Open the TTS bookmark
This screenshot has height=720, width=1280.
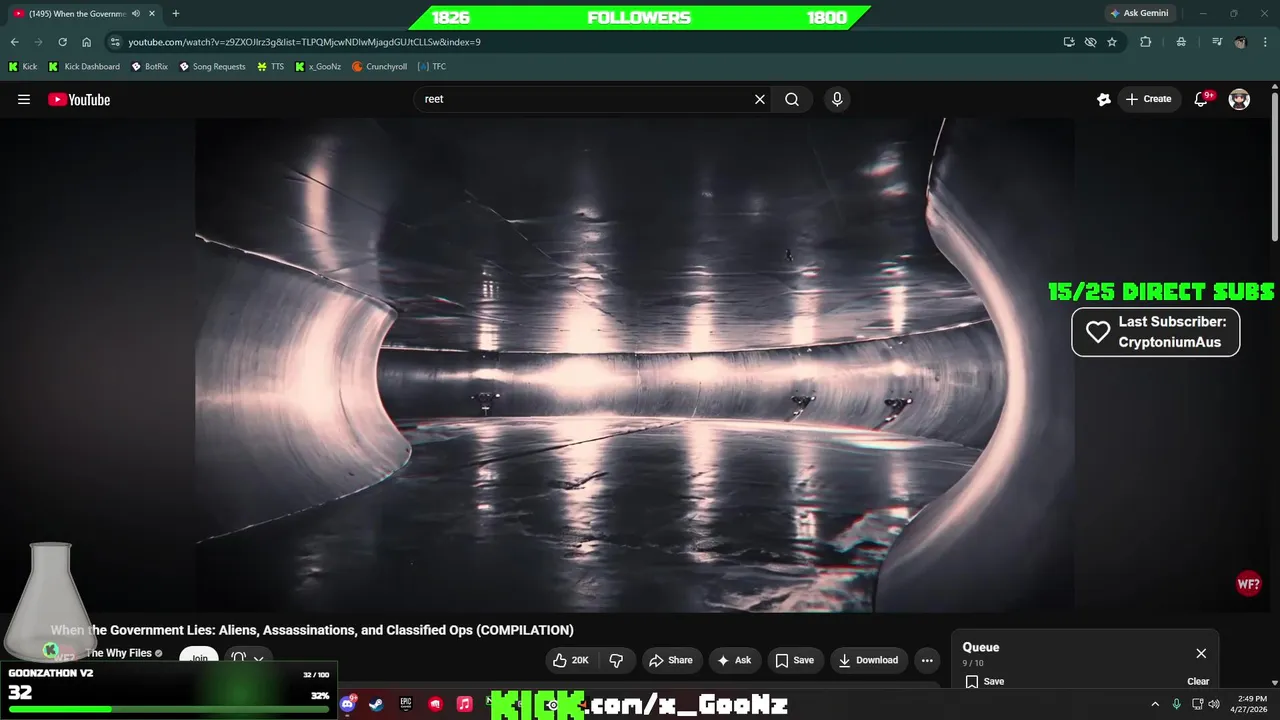point(270,67)
